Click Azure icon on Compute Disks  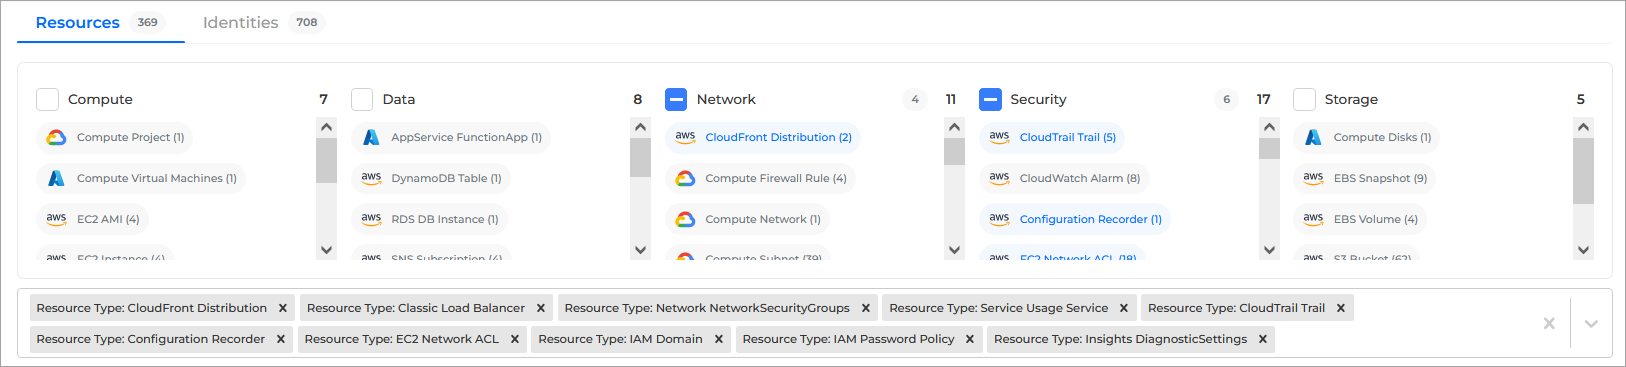click(x=1313, y=137)
